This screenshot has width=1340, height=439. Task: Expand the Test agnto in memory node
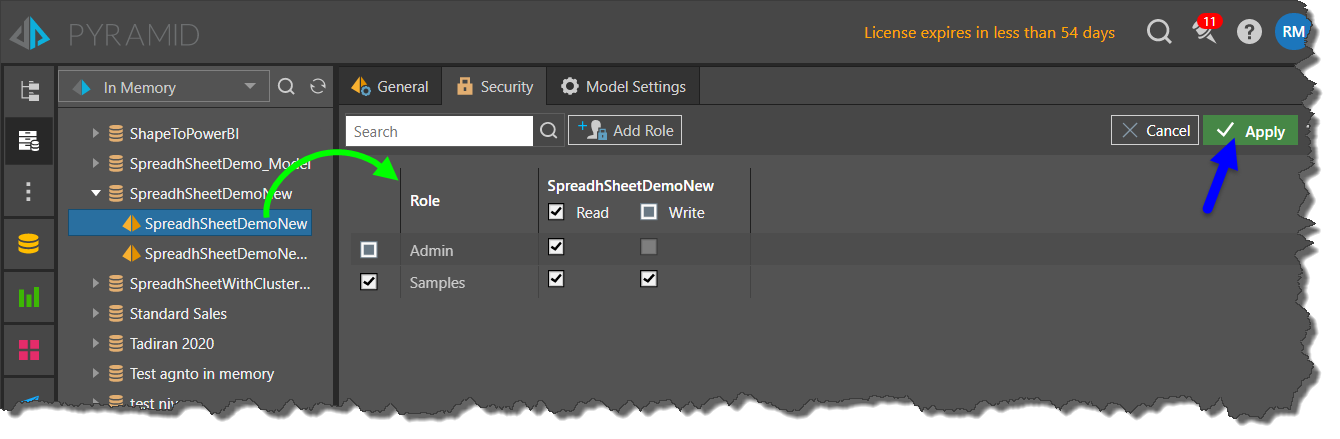(x=96, y=373)
